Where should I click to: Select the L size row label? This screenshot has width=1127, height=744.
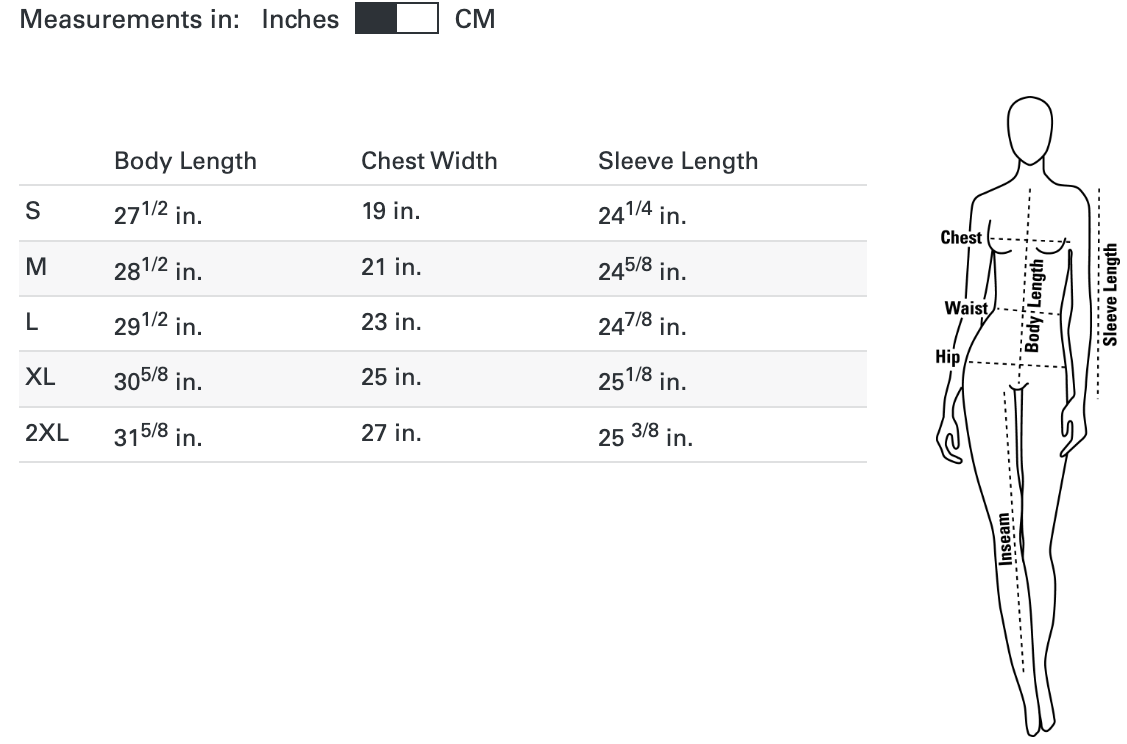[x=32, y=322]
